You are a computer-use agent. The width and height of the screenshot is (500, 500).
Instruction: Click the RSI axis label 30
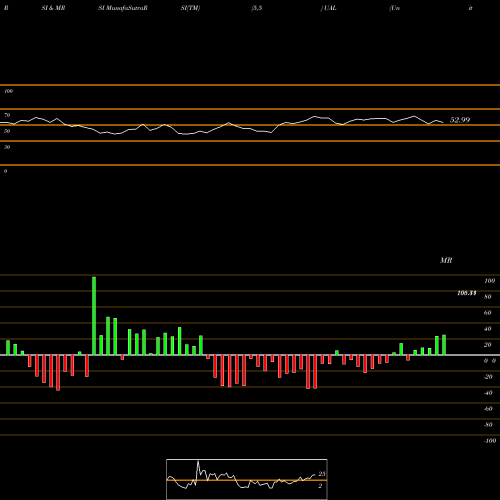tap(7, 147)
